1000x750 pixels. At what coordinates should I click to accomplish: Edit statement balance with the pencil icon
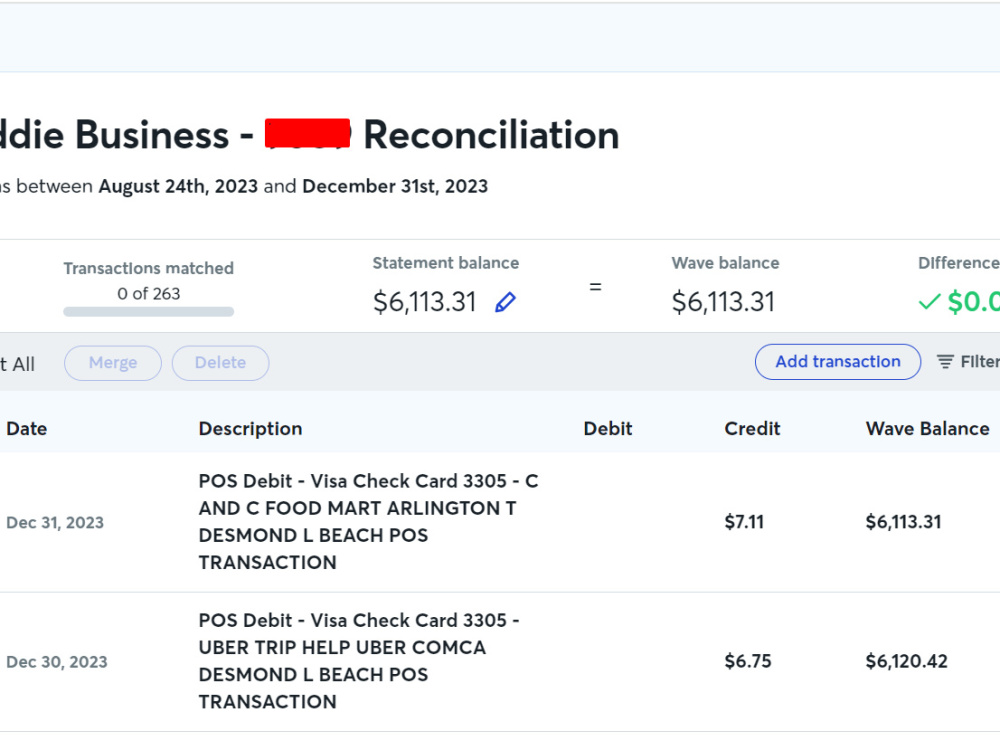[x=505, y=302]
